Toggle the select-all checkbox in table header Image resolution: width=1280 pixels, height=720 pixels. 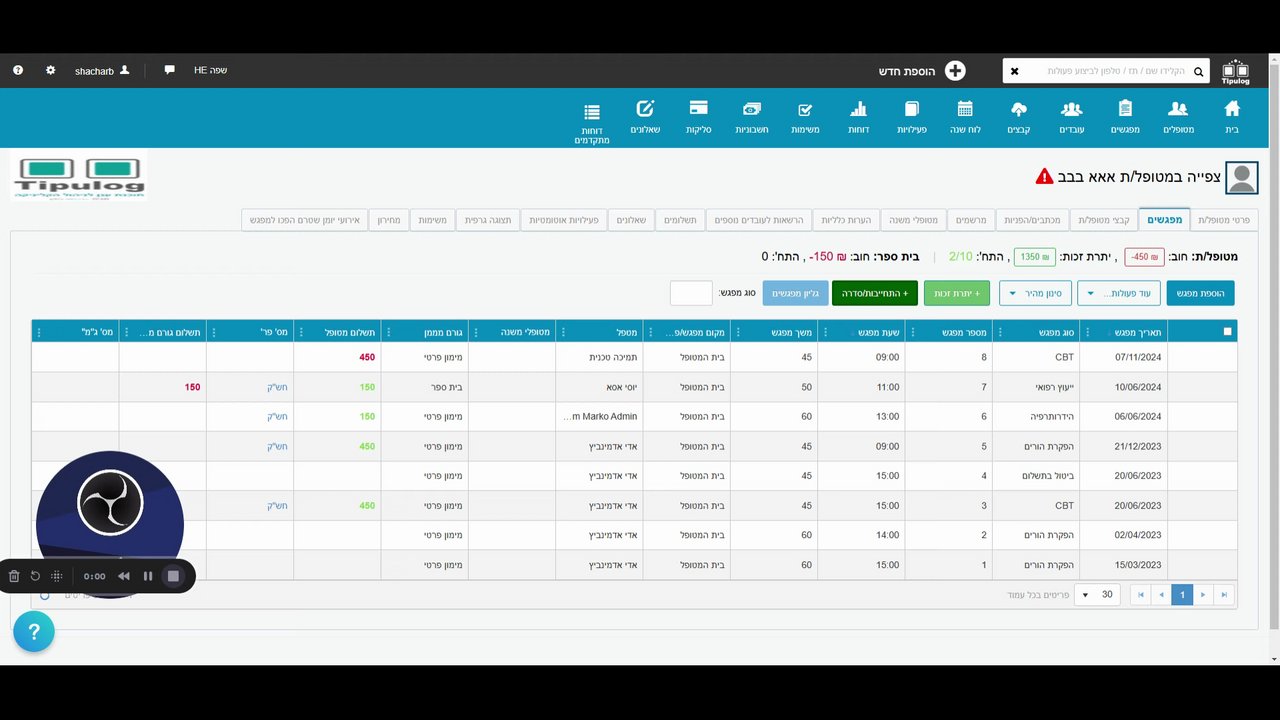pos(1228,332)
